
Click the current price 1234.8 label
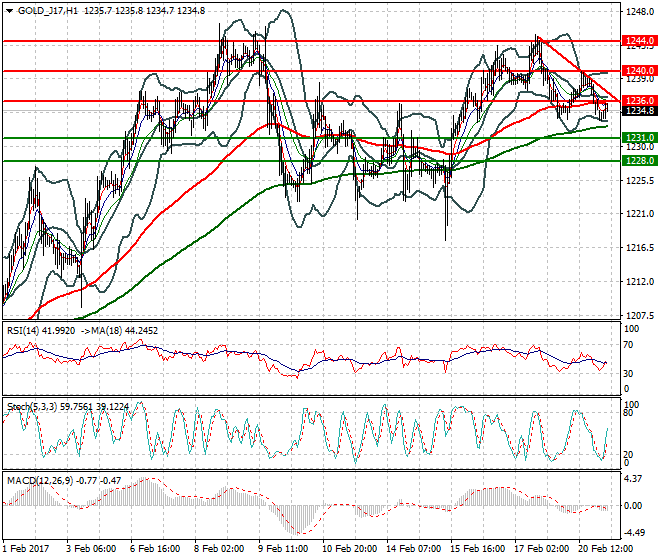[x=640, y=111]
